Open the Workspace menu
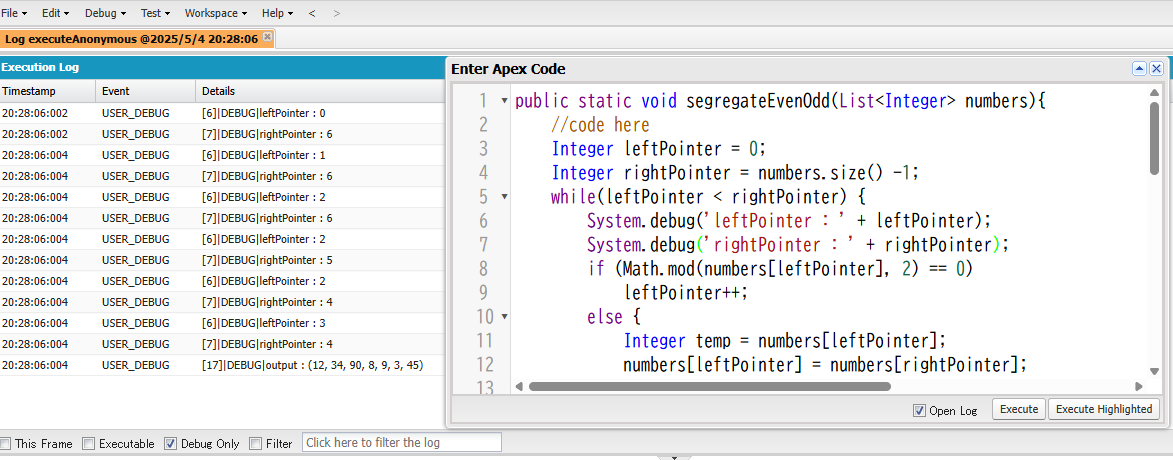This screenshot has height=460, width=1173. 215,13
